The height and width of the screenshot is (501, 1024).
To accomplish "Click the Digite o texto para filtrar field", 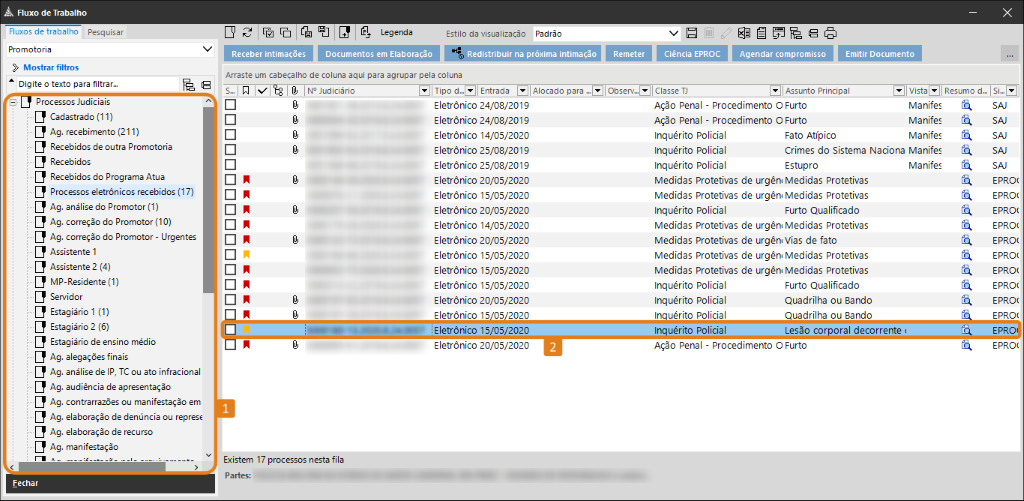I will [x=90, y=85].
